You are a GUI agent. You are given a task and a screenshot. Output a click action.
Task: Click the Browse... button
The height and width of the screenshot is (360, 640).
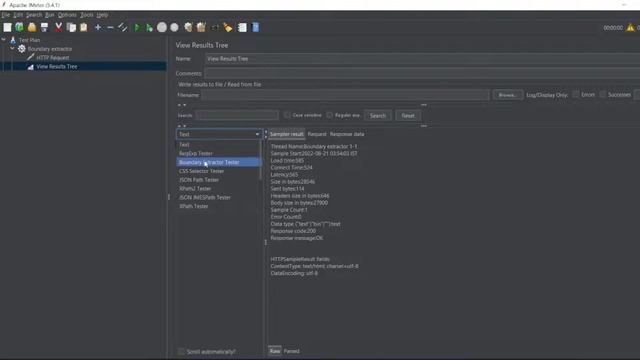(x=508, y=95)
